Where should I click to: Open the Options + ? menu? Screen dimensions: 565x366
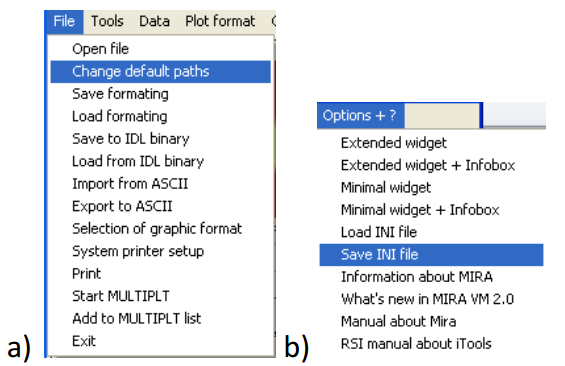click(x=360, y=115)
